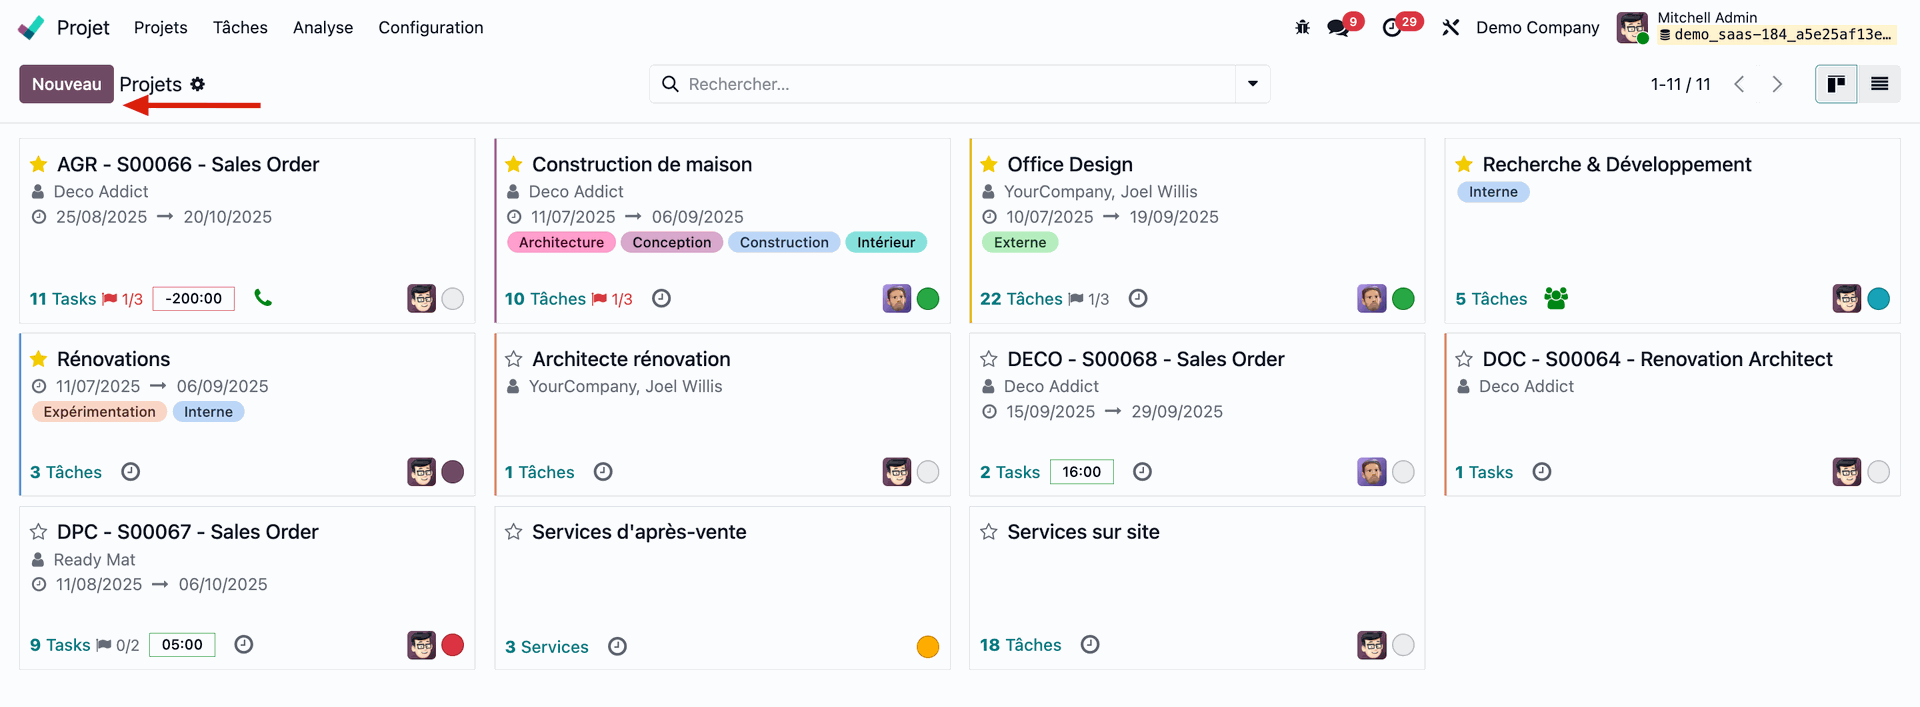
Task: Open the debug bug icon menu
Action: (1302, 28)
